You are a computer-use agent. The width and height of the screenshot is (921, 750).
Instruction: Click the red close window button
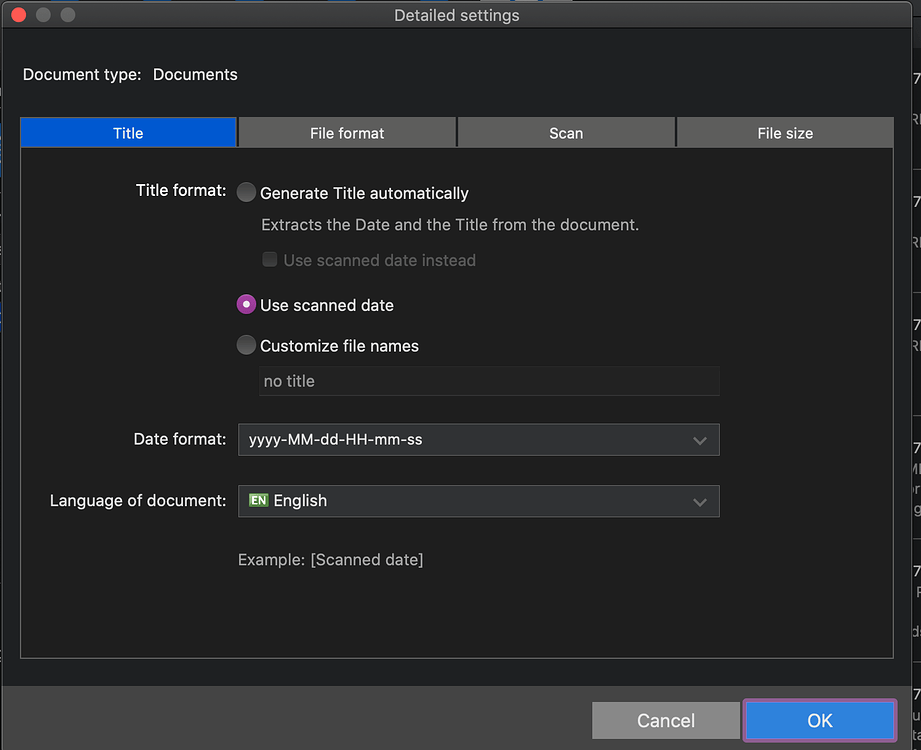[x=17, y=15]
